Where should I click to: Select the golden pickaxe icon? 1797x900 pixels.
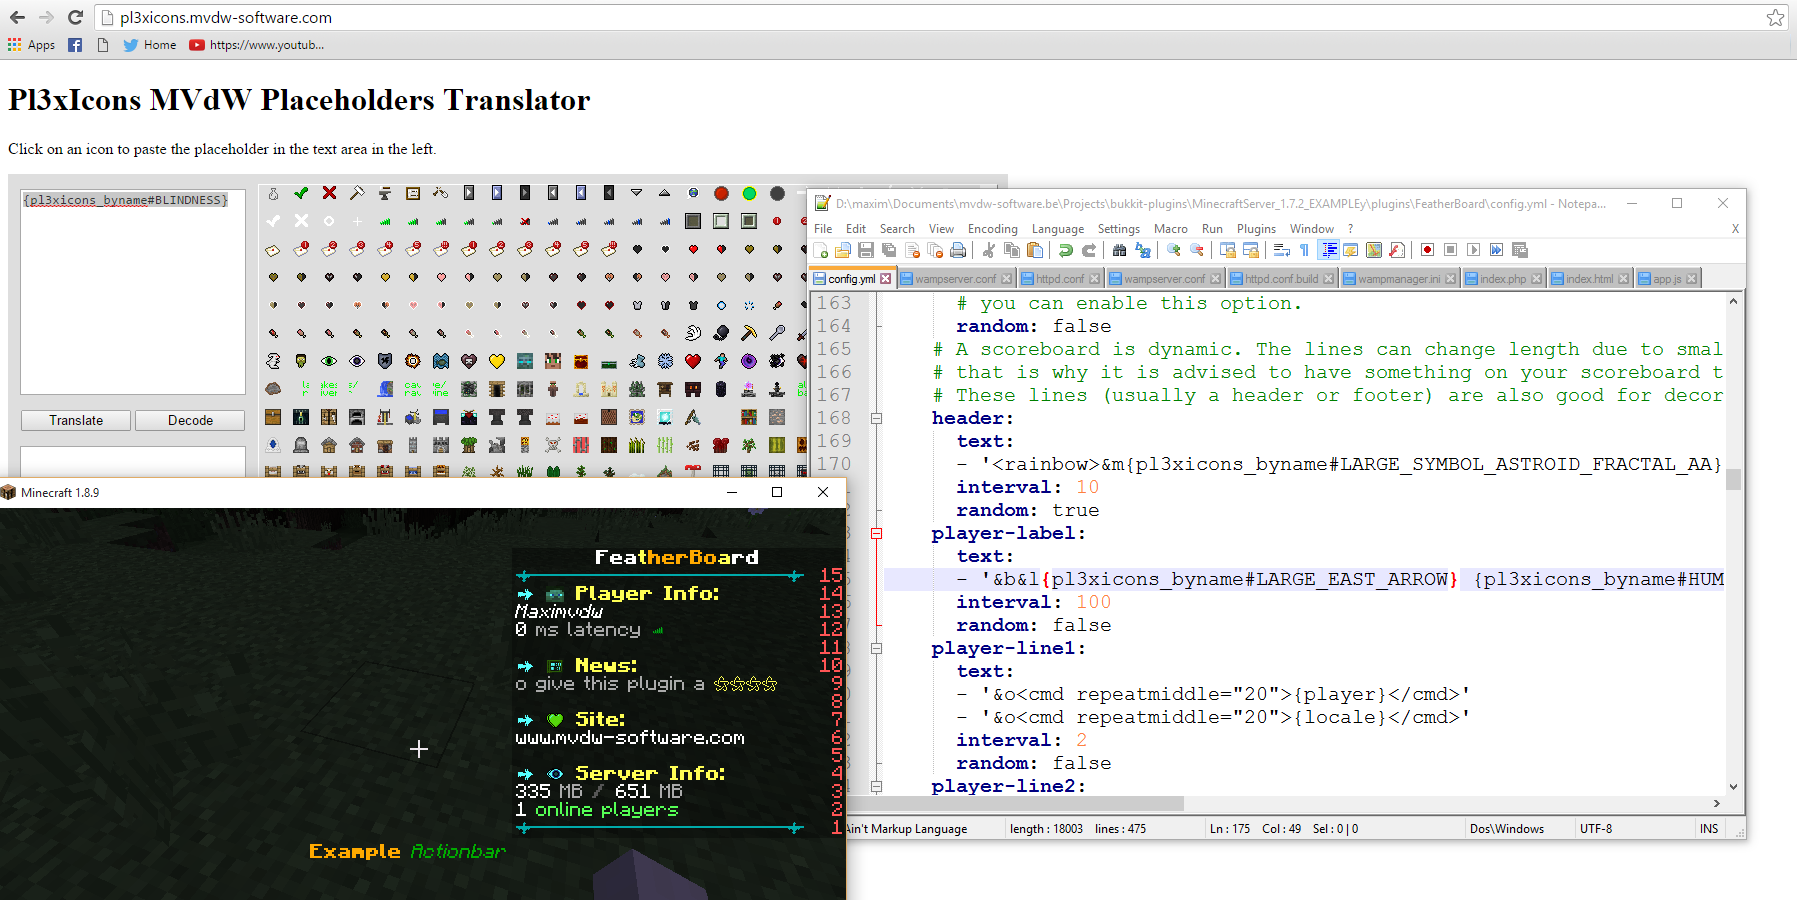(x=749, y=333)
